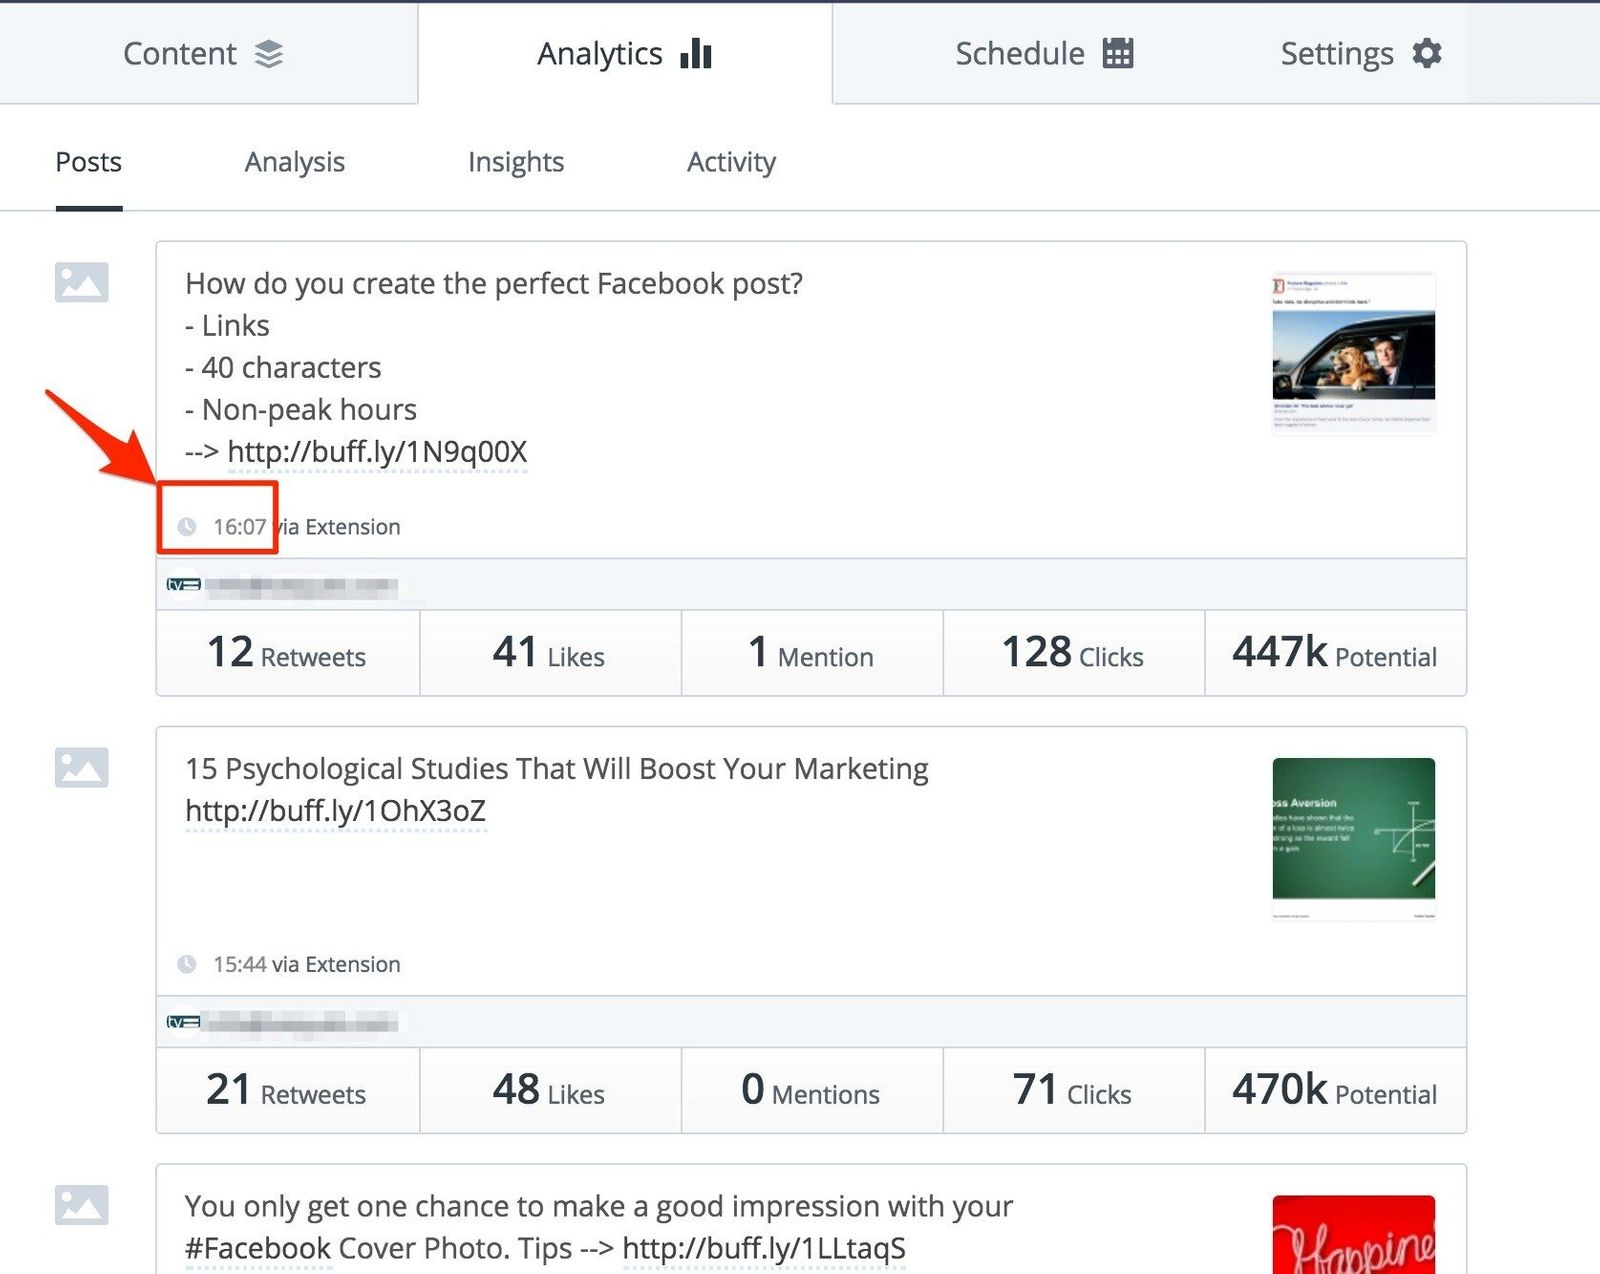
Task: Click the image placeholder icon beside the first post
Action: [x=83, y=282]
